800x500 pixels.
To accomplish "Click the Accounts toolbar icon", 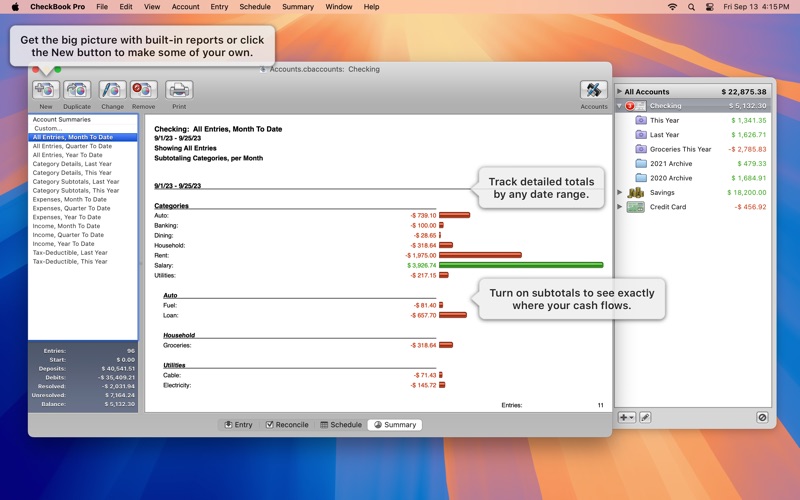I will [594, 90].
